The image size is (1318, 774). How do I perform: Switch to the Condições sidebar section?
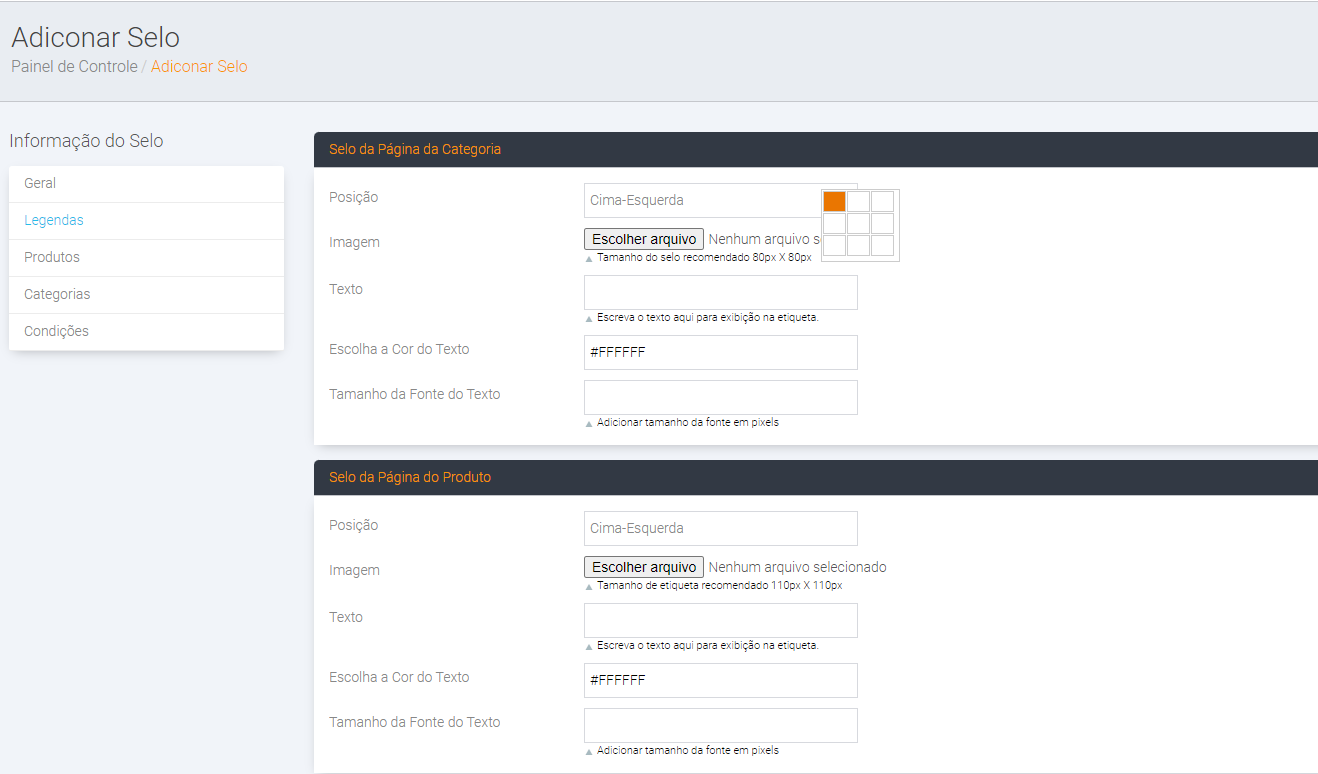(146, 332)
